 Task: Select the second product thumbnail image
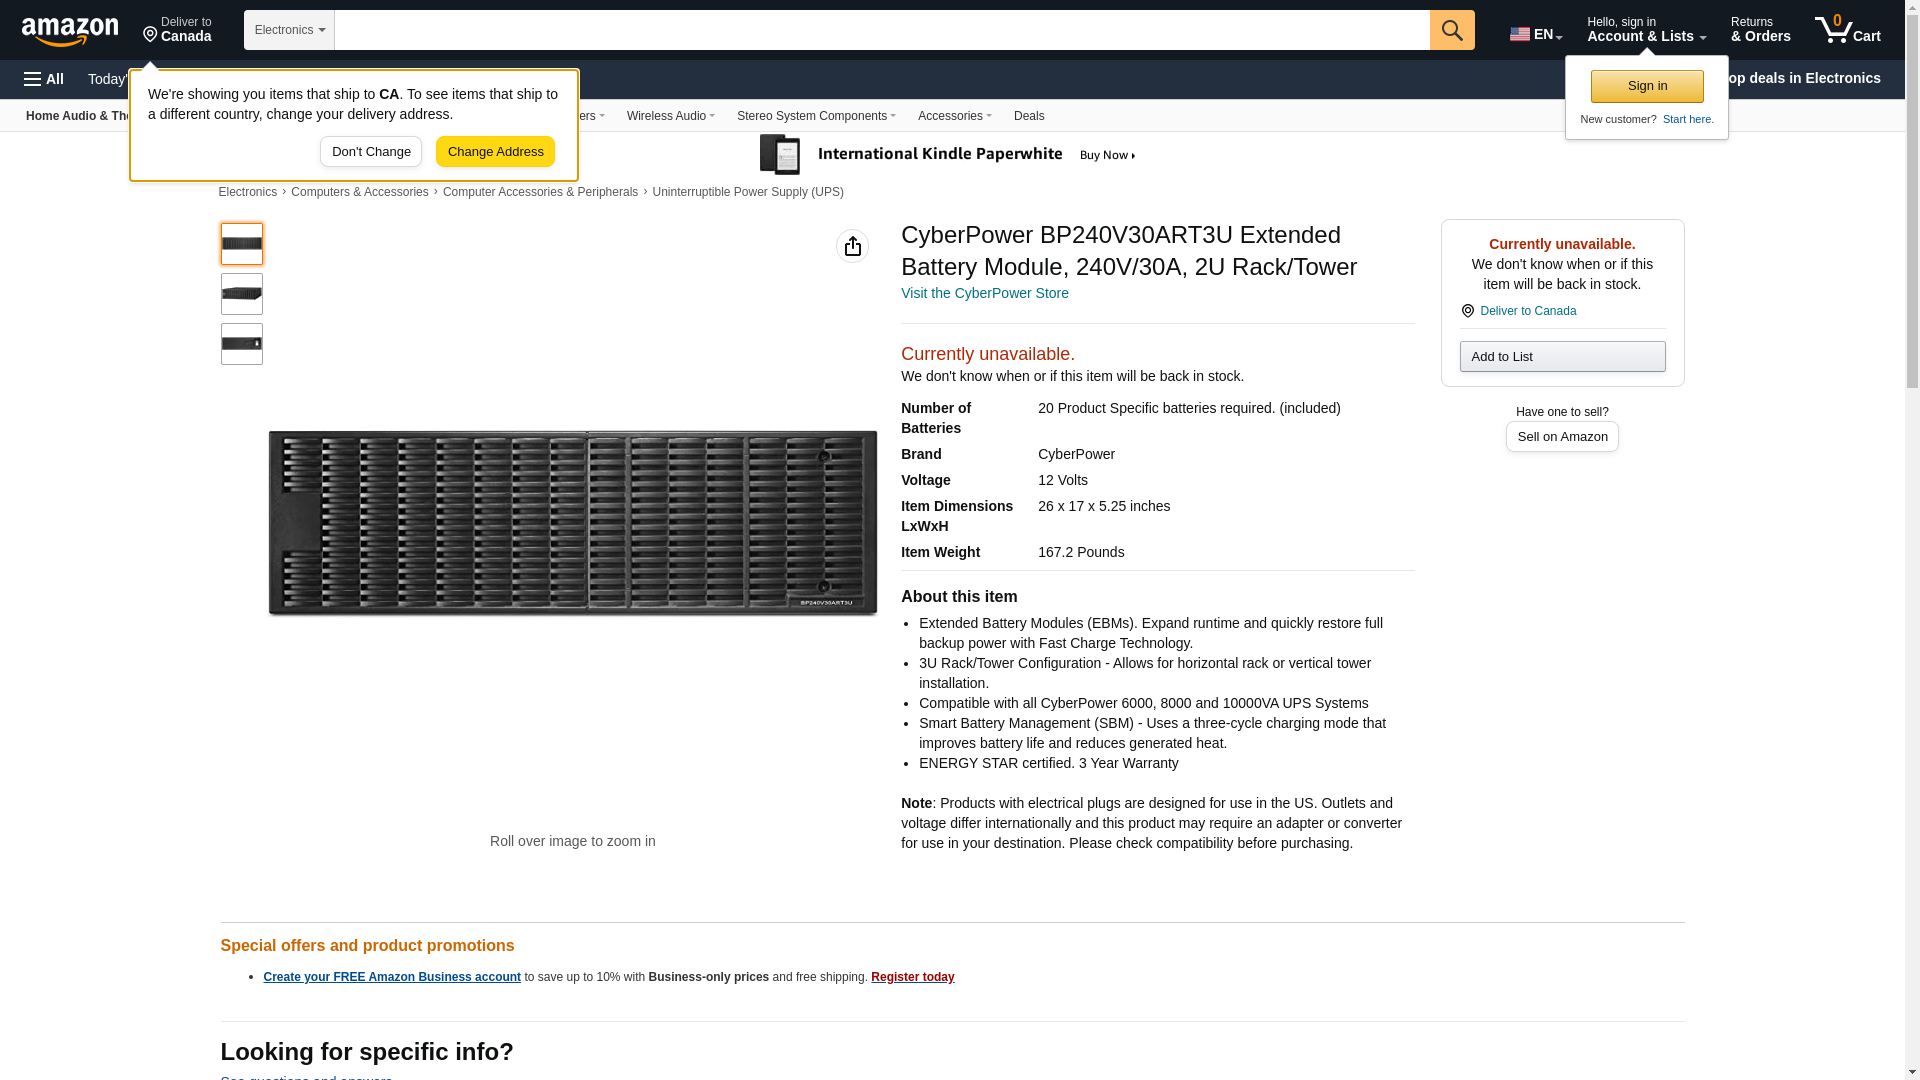point(242,294)
